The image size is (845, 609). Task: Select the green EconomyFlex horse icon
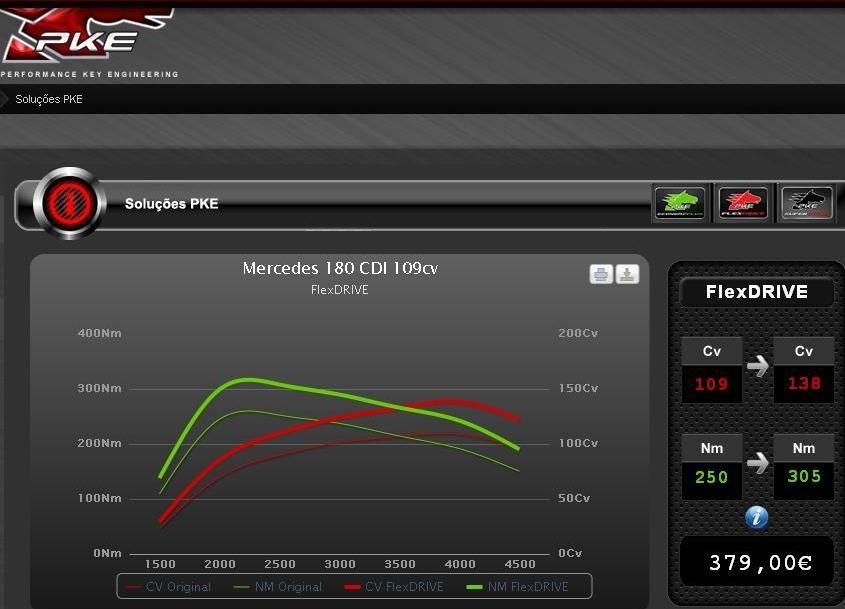coord(680,203)
